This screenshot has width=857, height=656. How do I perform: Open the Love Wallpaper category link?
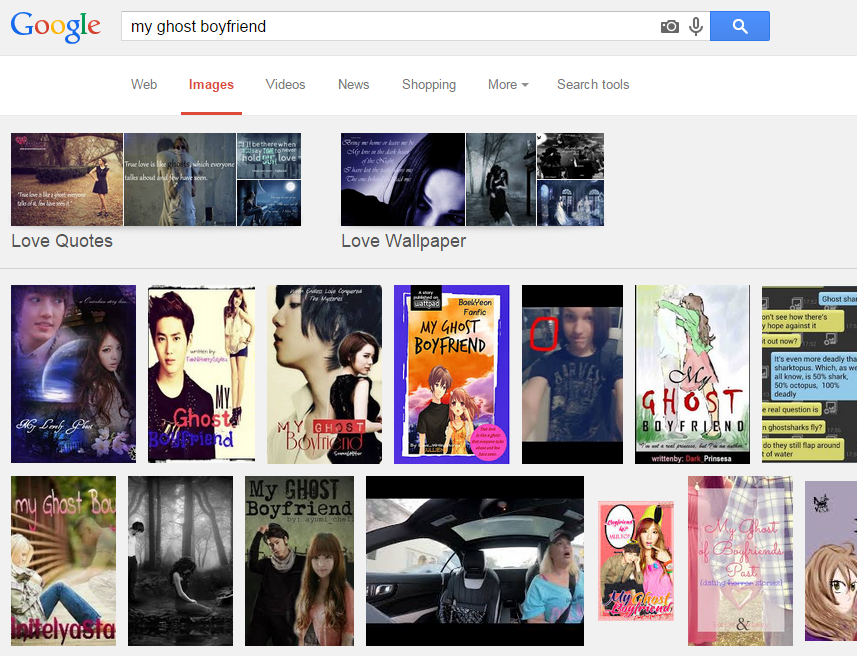[403, 241]
